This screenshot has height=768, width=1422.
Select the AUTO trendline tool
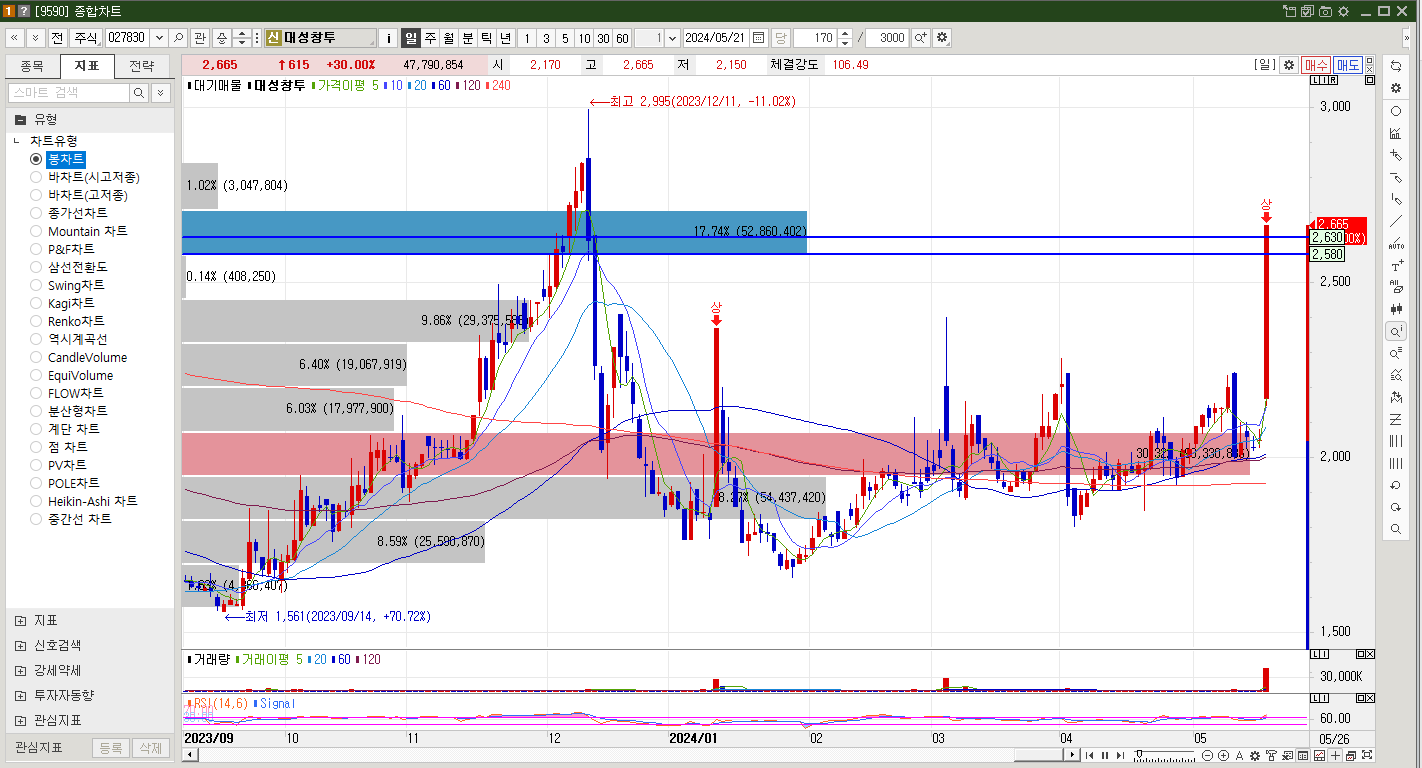(x=1396, y=243)
